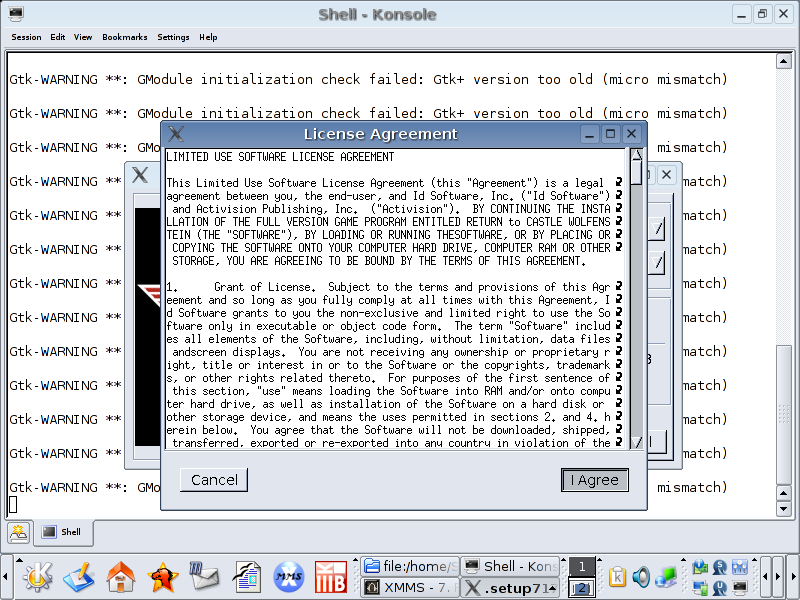Click the home folder icon in panel
The image size is (800, 600).
click(x=121, y=576)
